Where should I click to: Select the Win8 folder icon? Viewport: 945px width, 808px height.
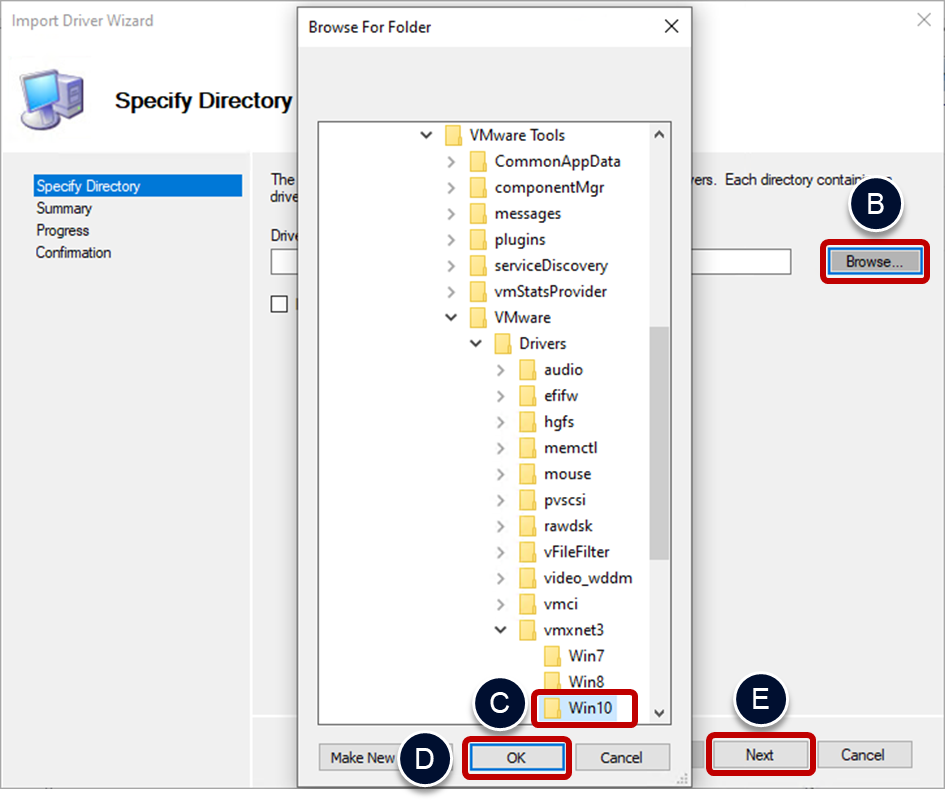(553, 682)
